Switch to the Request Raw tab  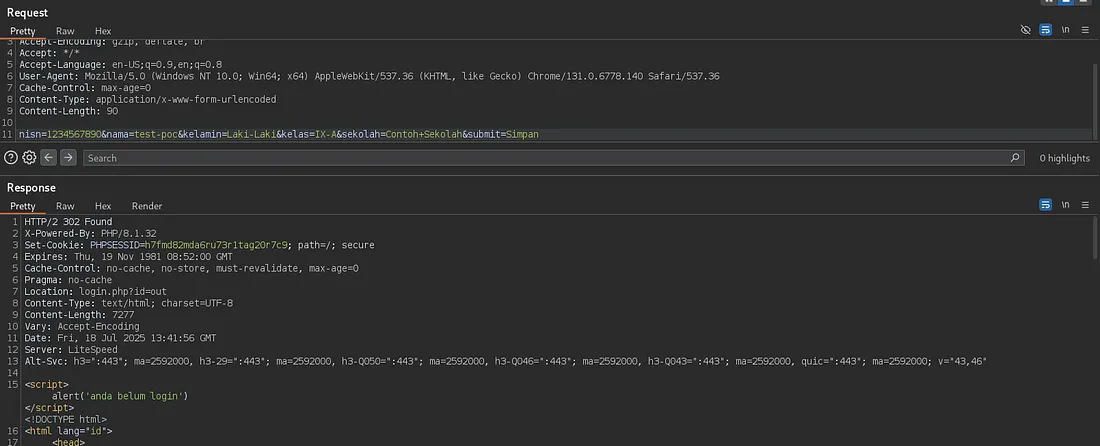point(65,31)
